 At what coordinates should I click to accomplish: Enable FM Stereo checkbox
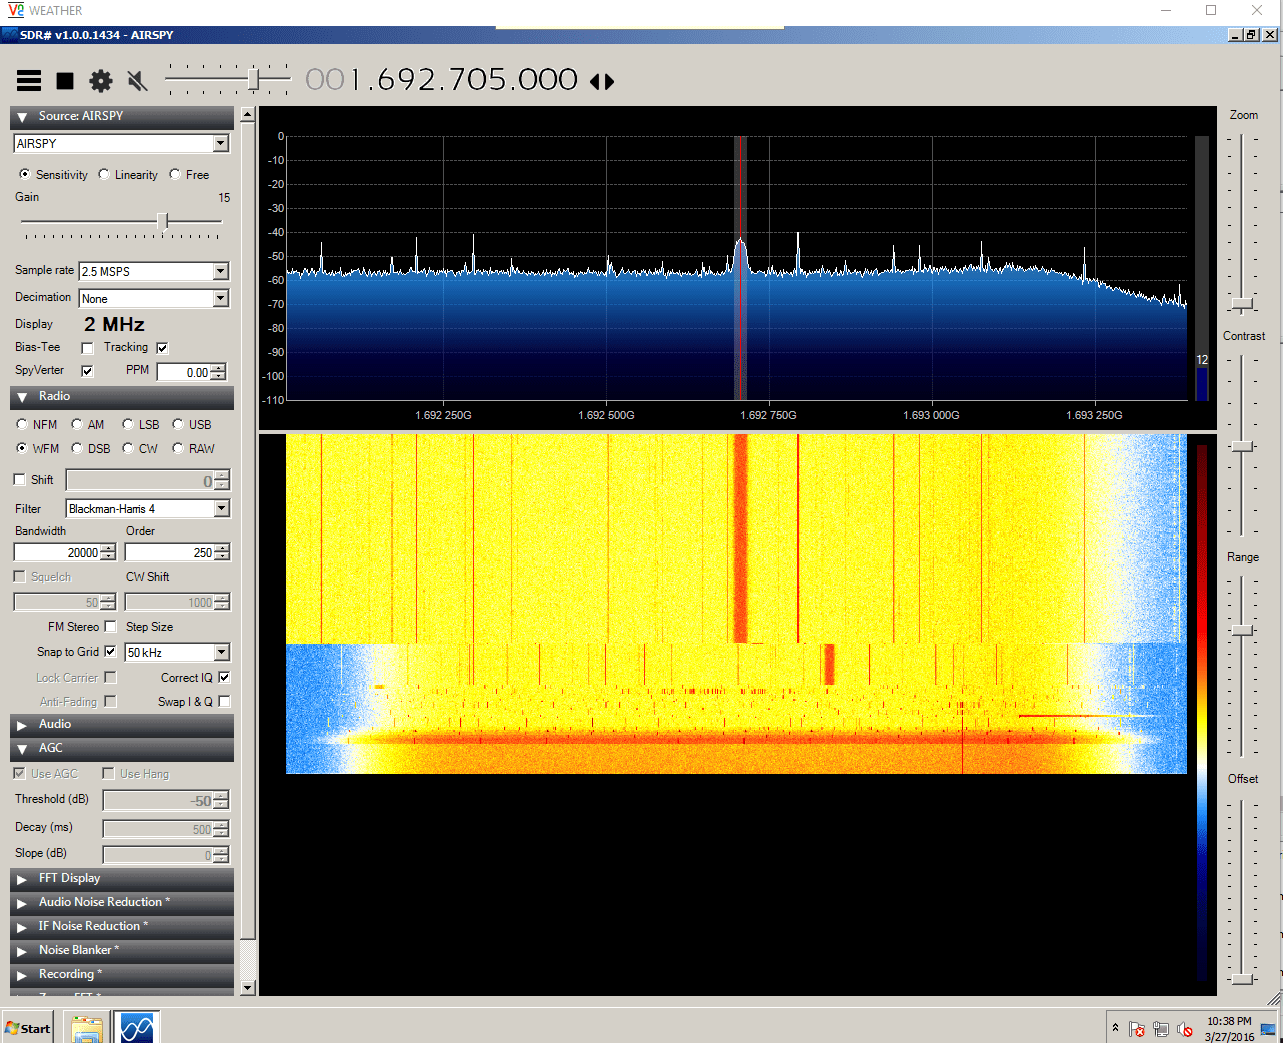[x=110, y=627]
